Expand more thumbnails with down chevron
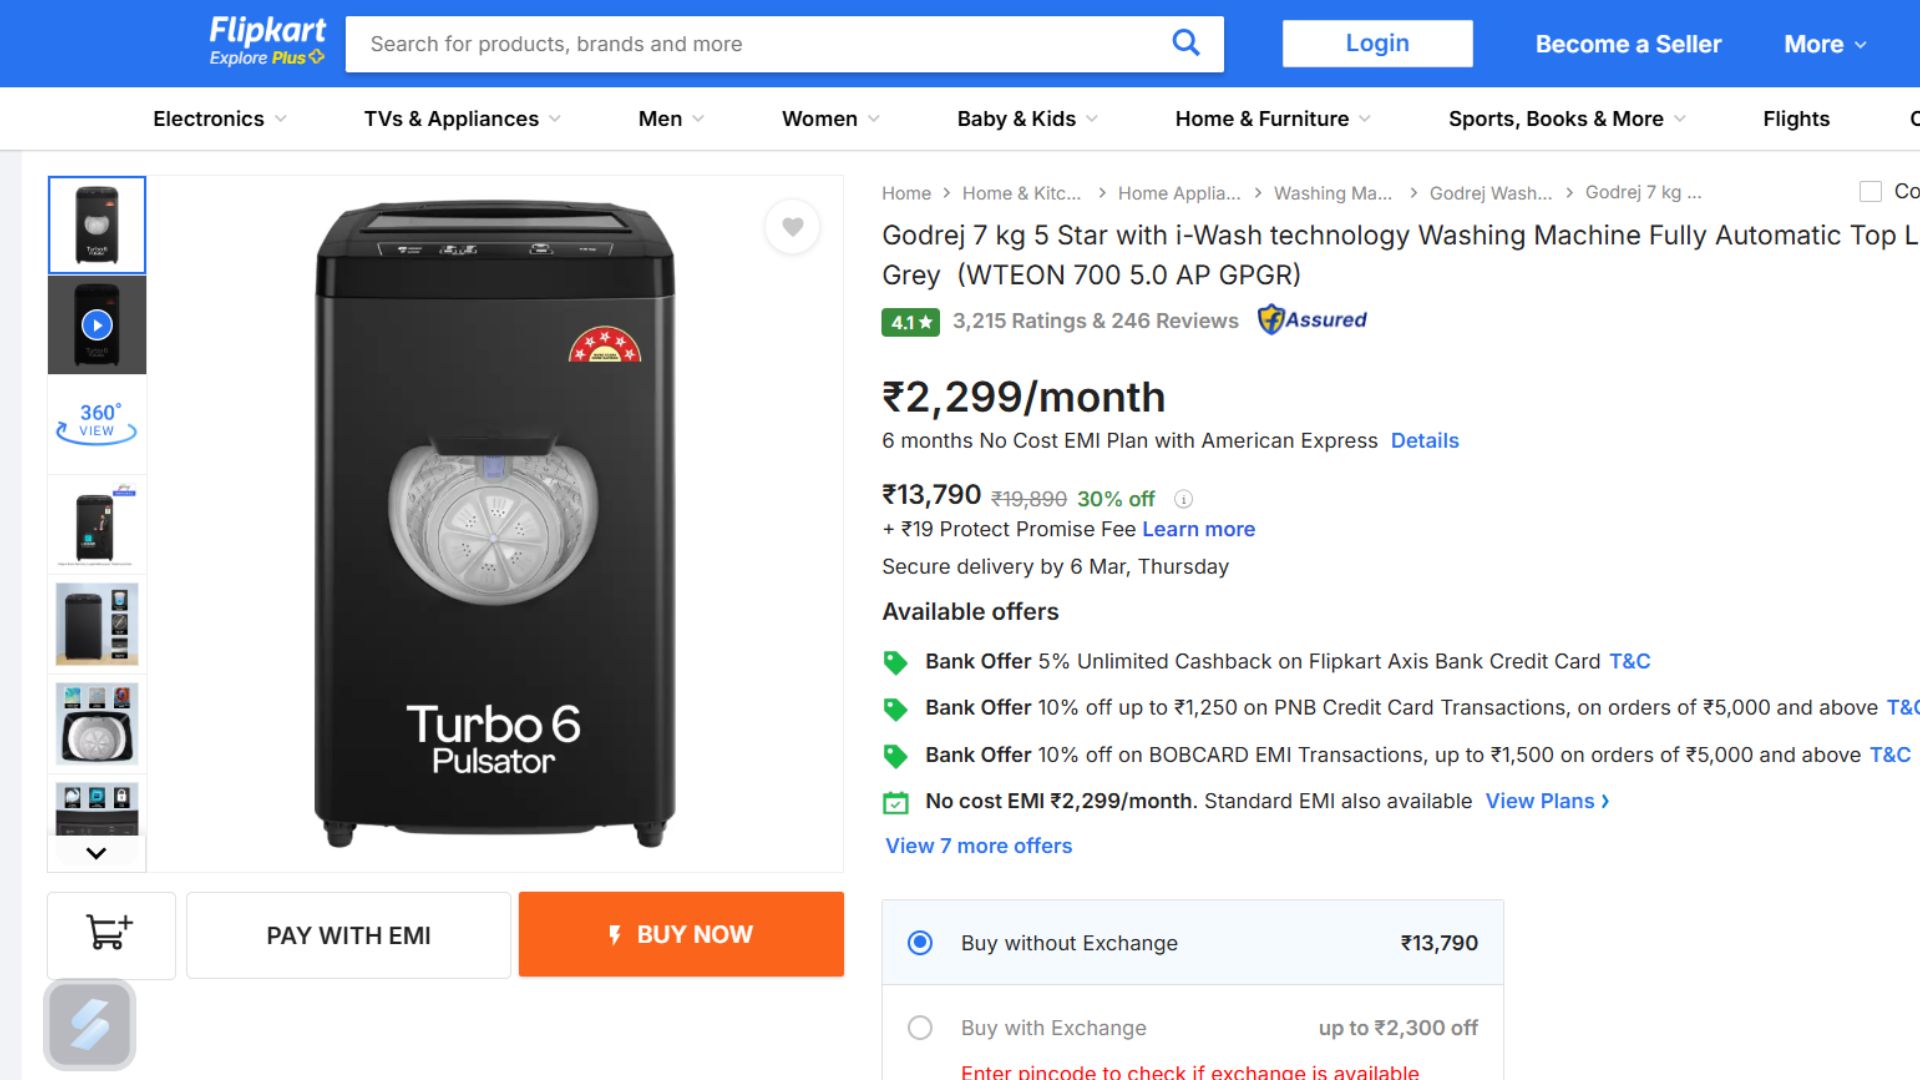 [x=96, y=853]
